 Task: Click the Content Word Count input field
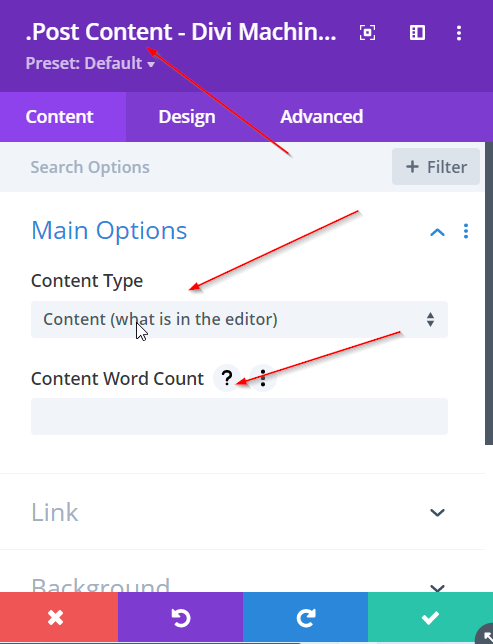pos(239,416)
